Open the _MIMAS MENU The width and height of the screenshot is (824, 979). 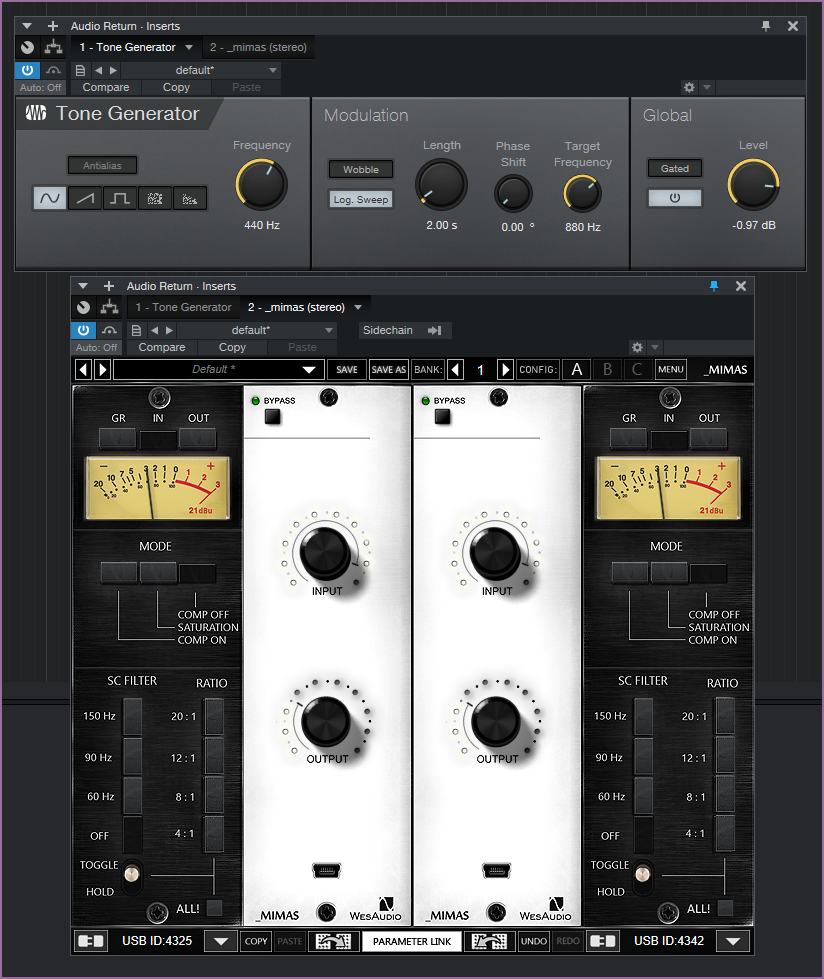670,370
